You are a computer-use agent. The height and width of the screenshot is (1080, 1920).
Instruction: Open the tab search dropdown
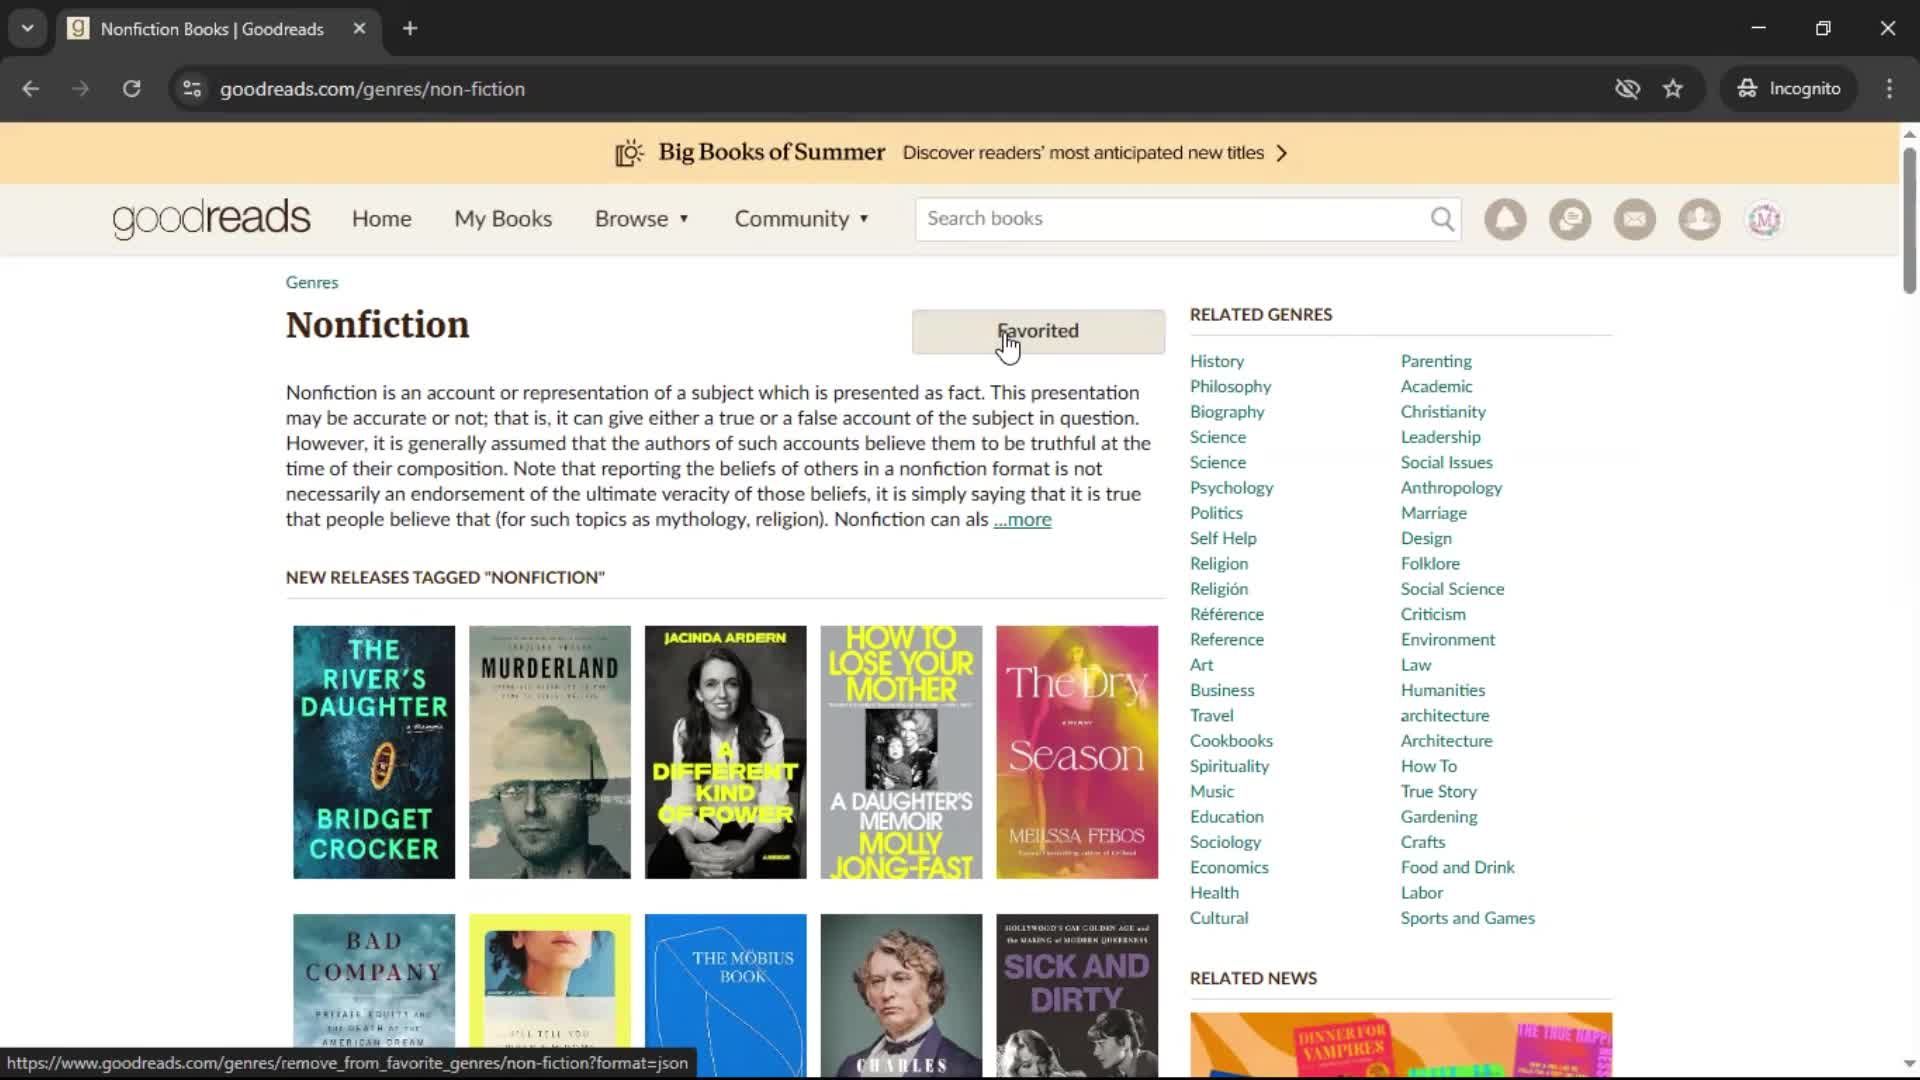28,29
